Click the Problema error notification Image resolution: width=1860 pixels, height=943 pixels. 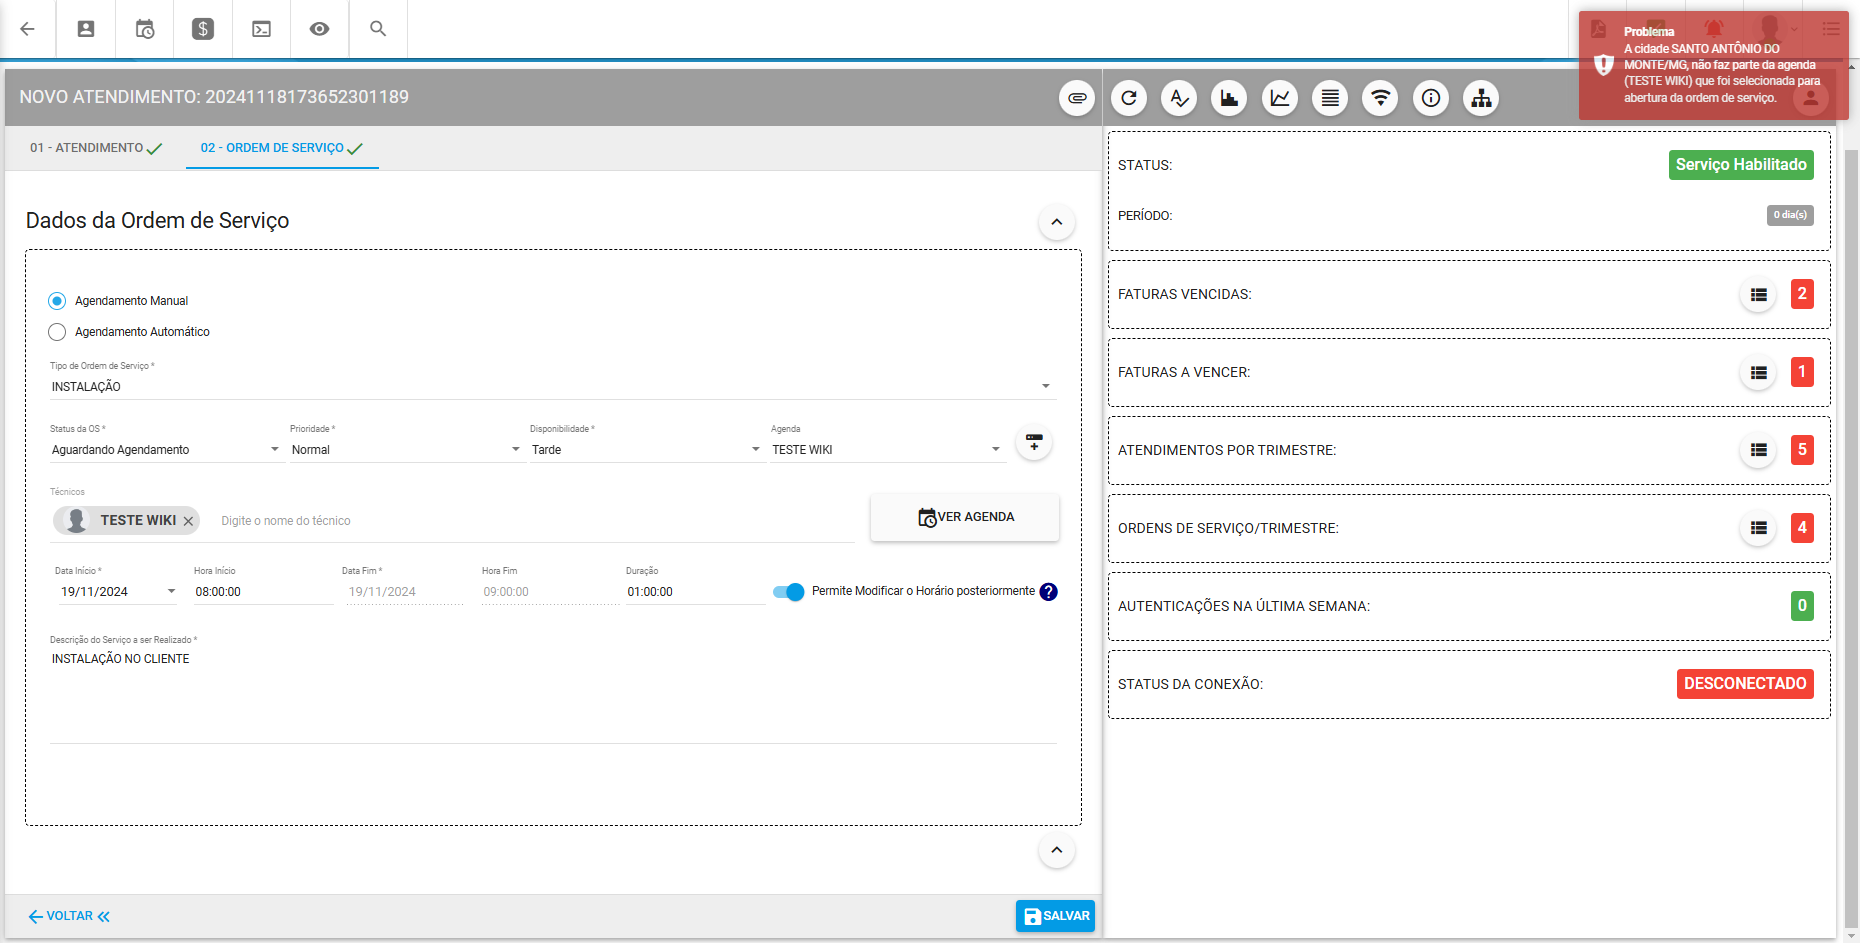(1714, 65)
